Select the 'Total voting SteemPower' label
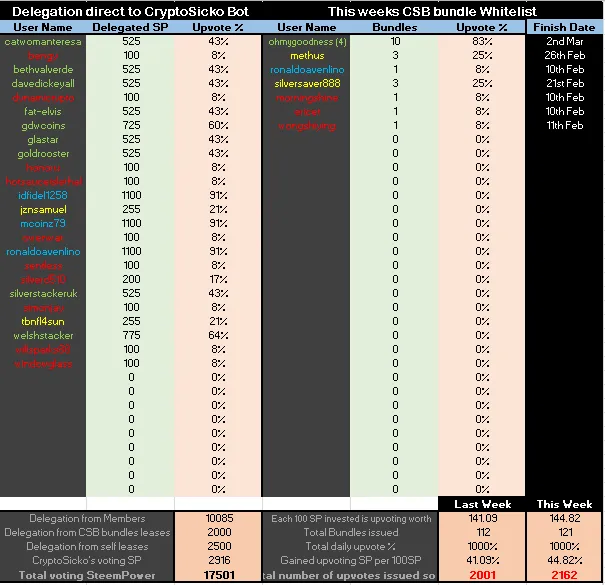The image size is (605, 585). point(87,575)
